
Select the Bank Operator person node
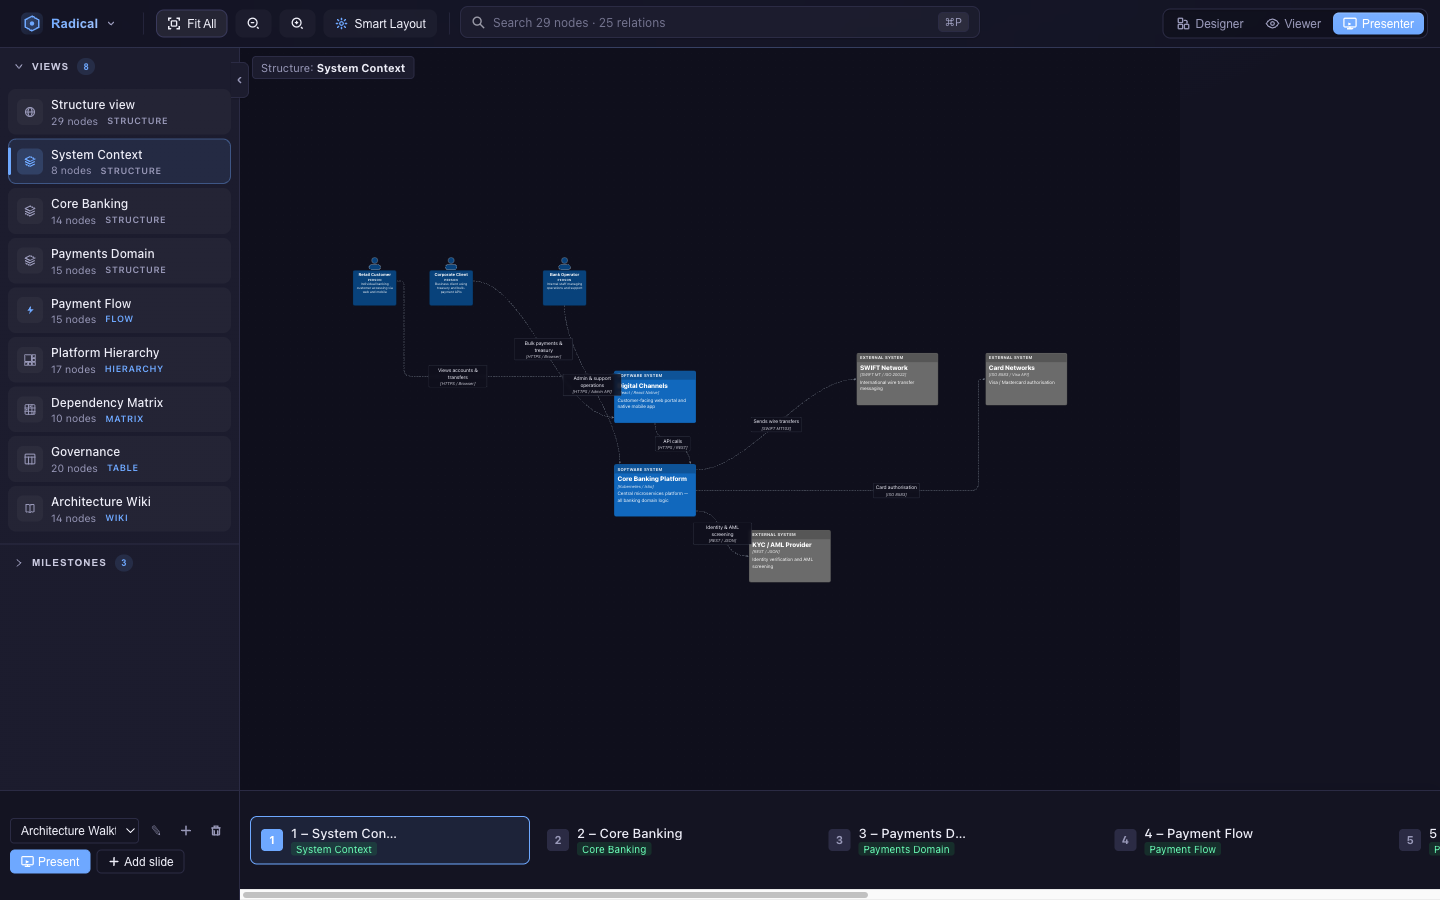564,282
